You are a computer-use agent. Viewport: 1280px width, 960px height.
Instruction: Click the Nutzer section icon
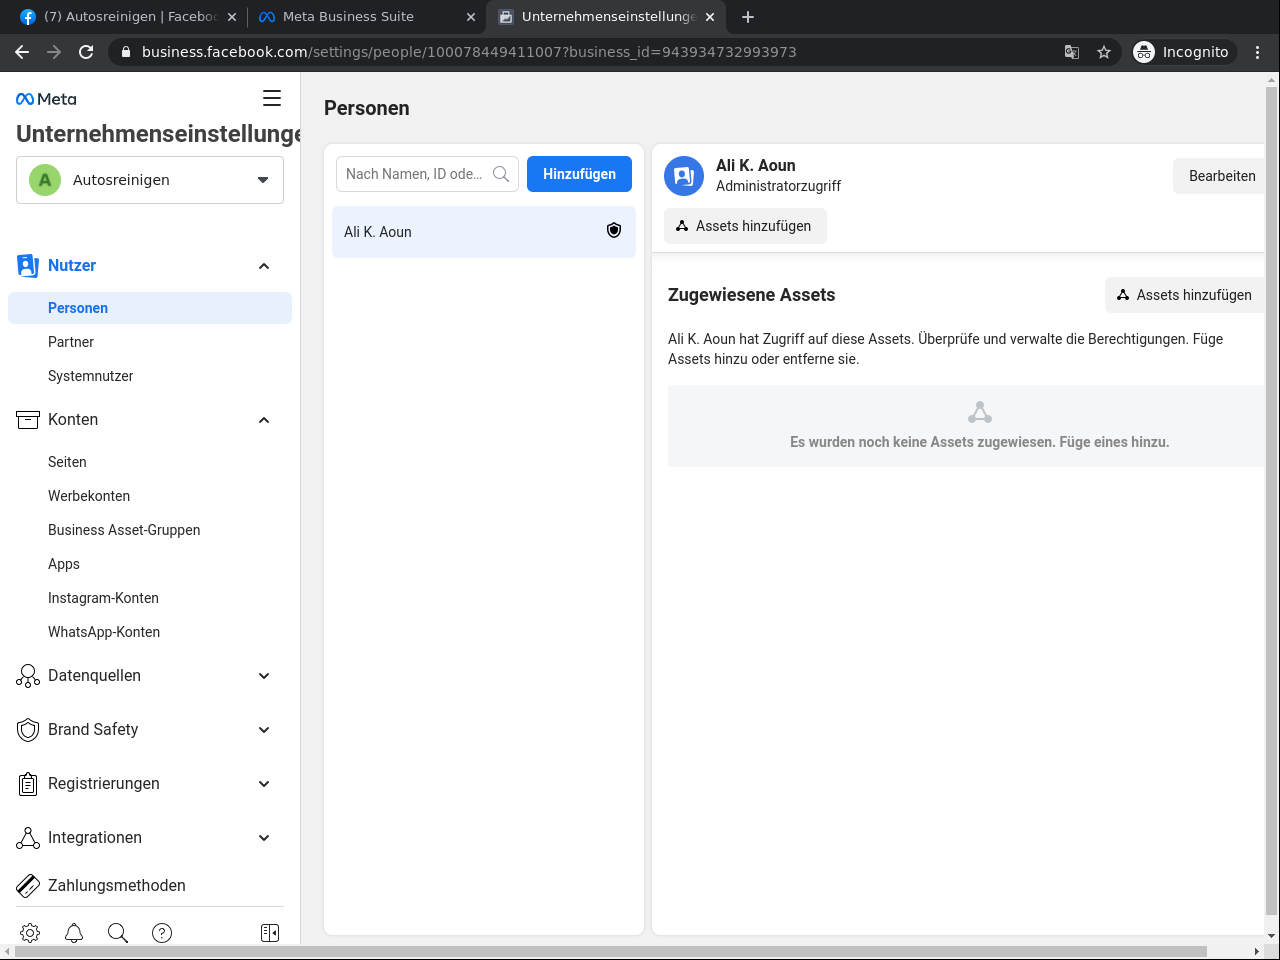pos(28,266)
